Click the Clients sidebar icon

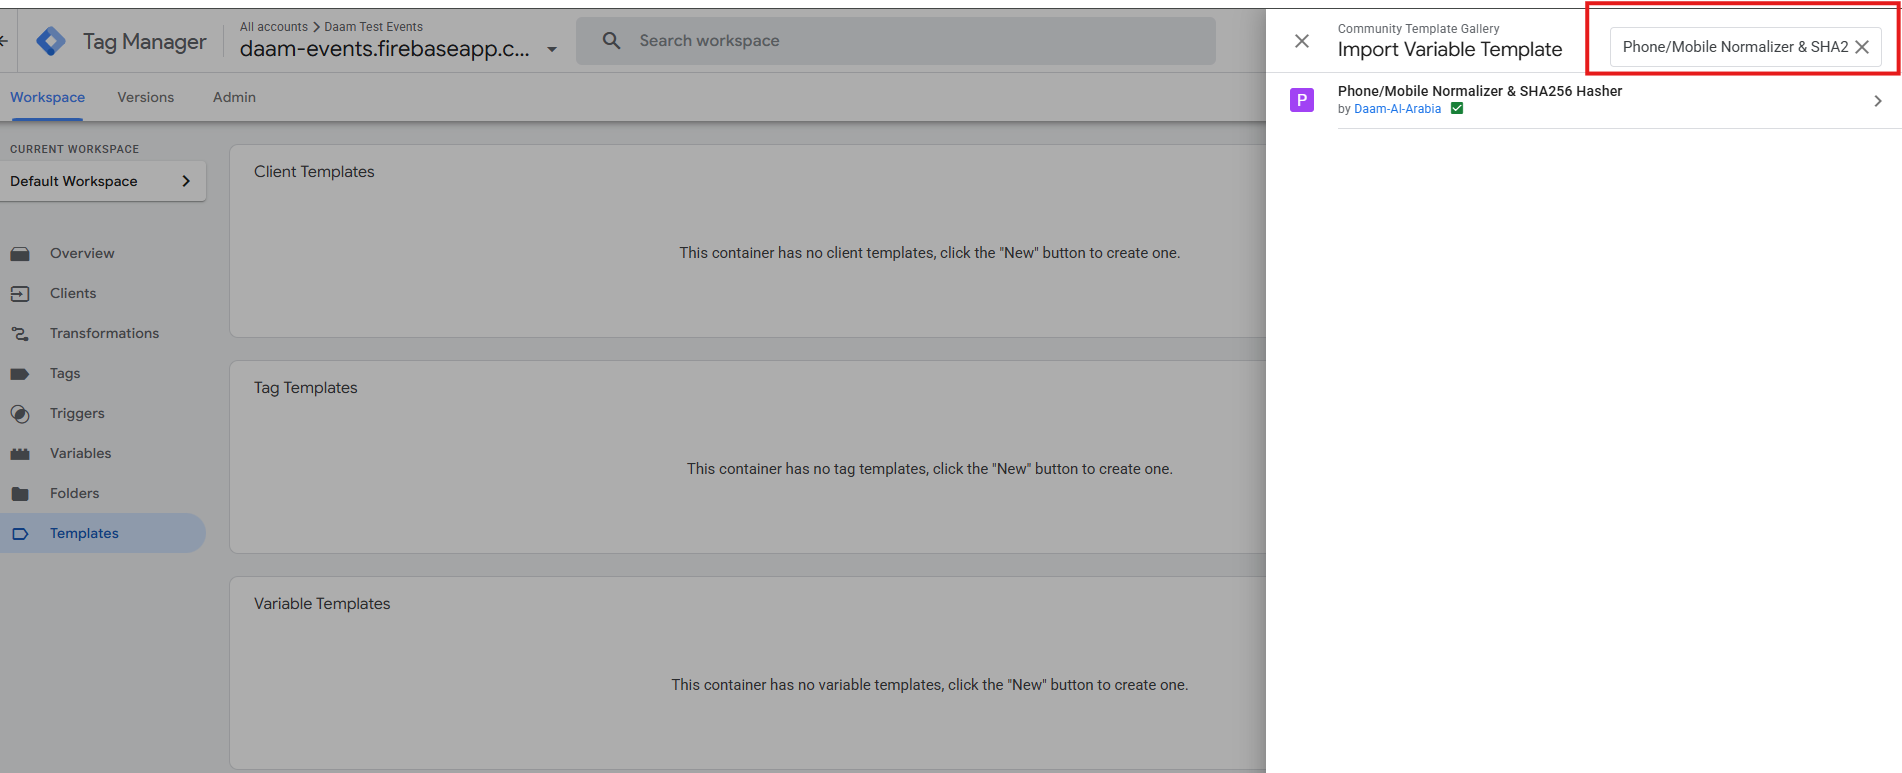point(20,294)
